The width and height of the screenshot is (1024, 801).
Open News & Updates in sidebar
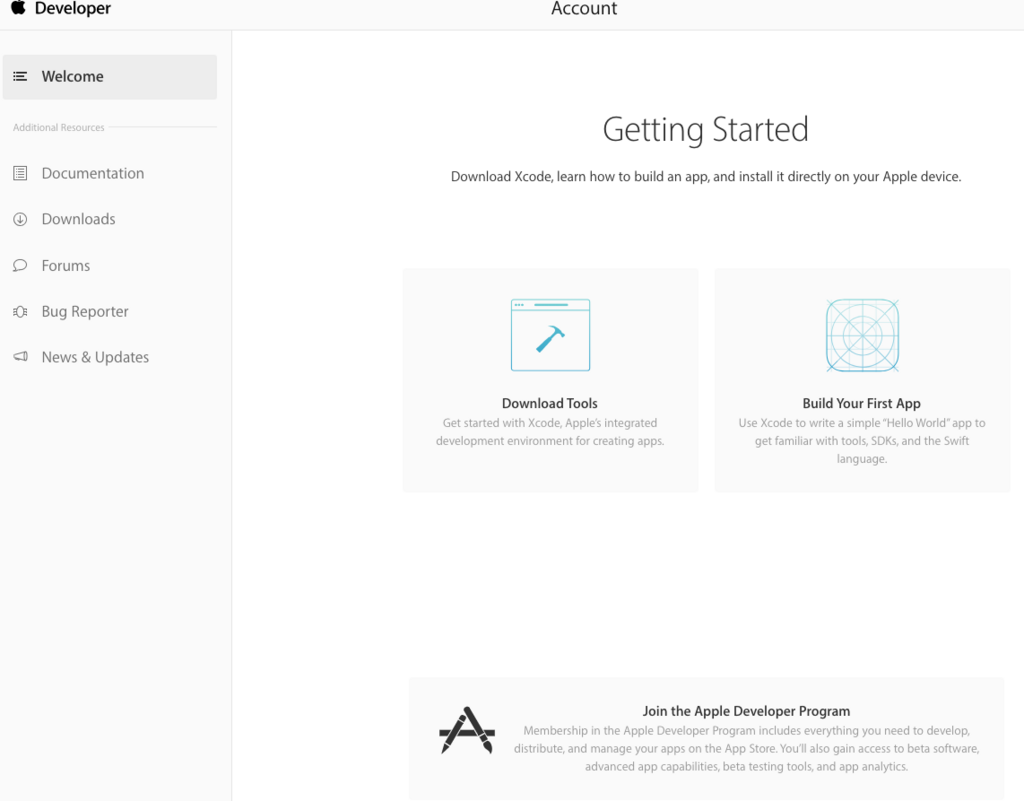95,357
